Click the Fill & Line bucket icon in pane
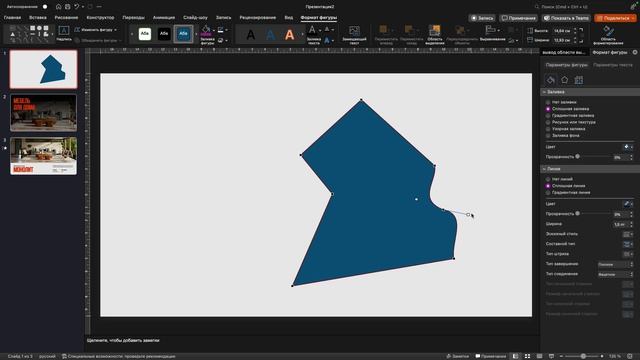Image resolution: width=640 pixels, height=360 pixels. coord(551,80)
